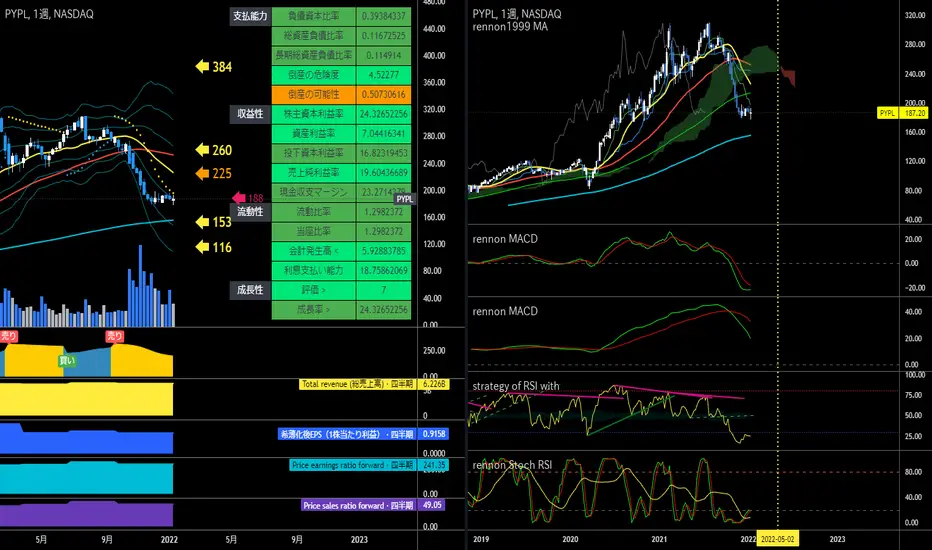Click the gray PYPL tag by the table

pos(405,199)
